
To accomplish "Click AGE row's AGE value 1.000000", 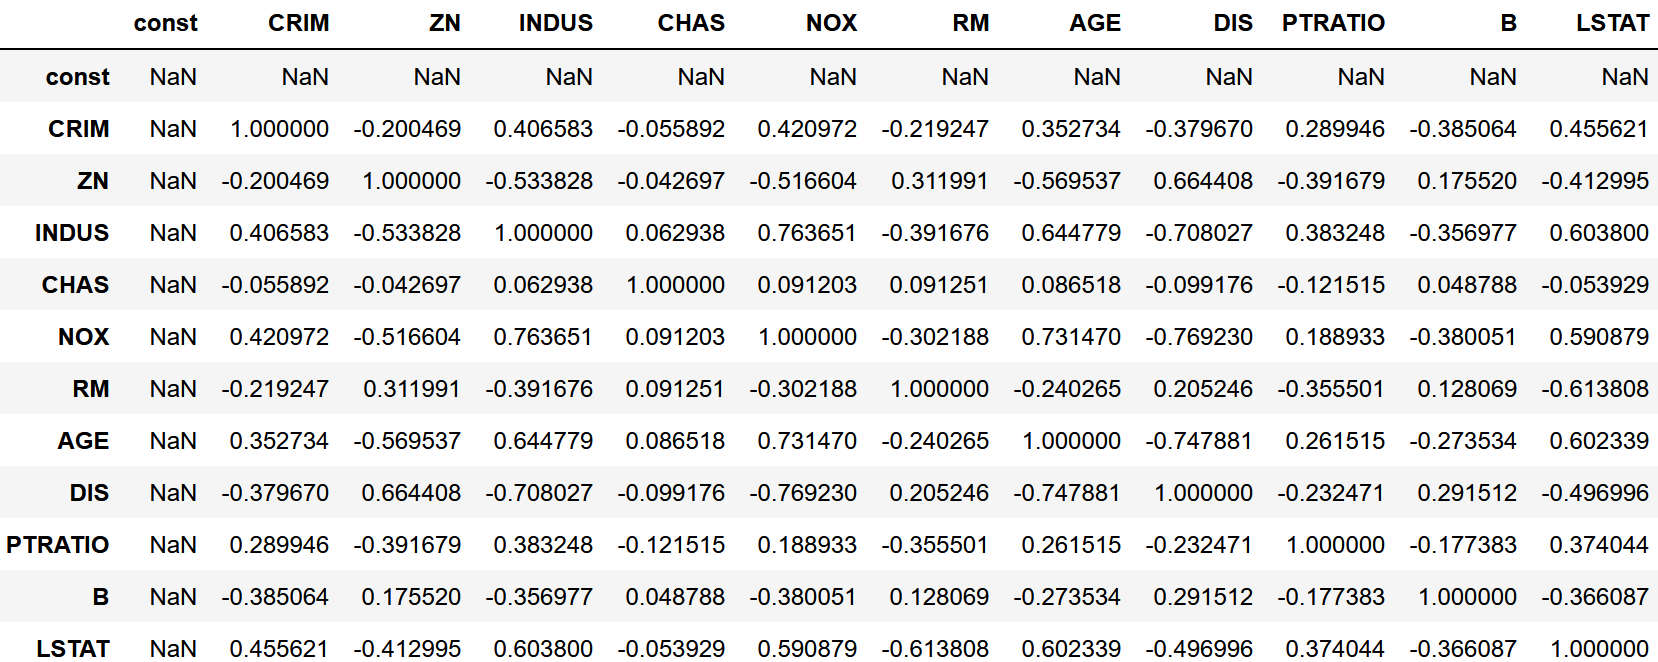I will 1071,441.
